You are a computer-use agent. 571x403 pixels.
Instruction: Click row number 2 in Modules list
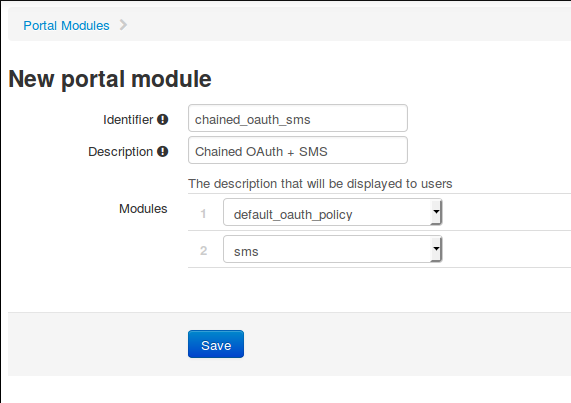click(x=204, y=250)
